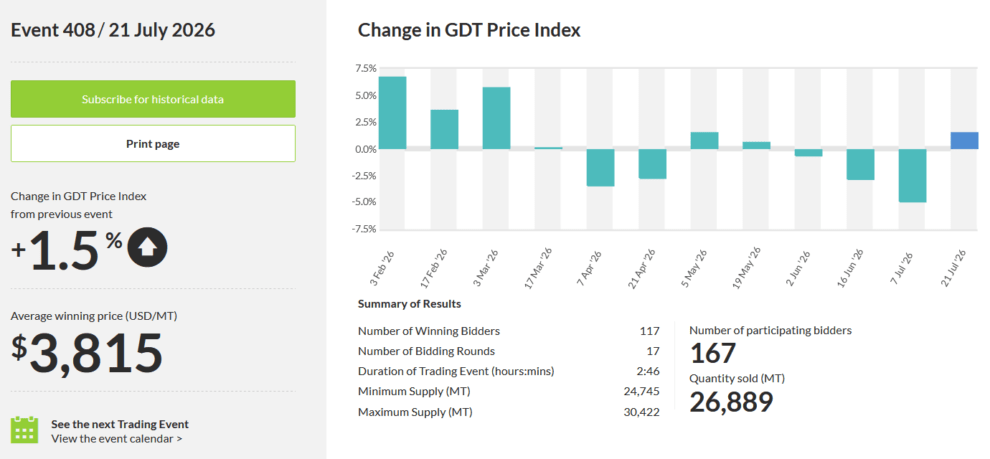
Task: Select the 7 Jul '26 negative bar
Action: pos(912,176)
